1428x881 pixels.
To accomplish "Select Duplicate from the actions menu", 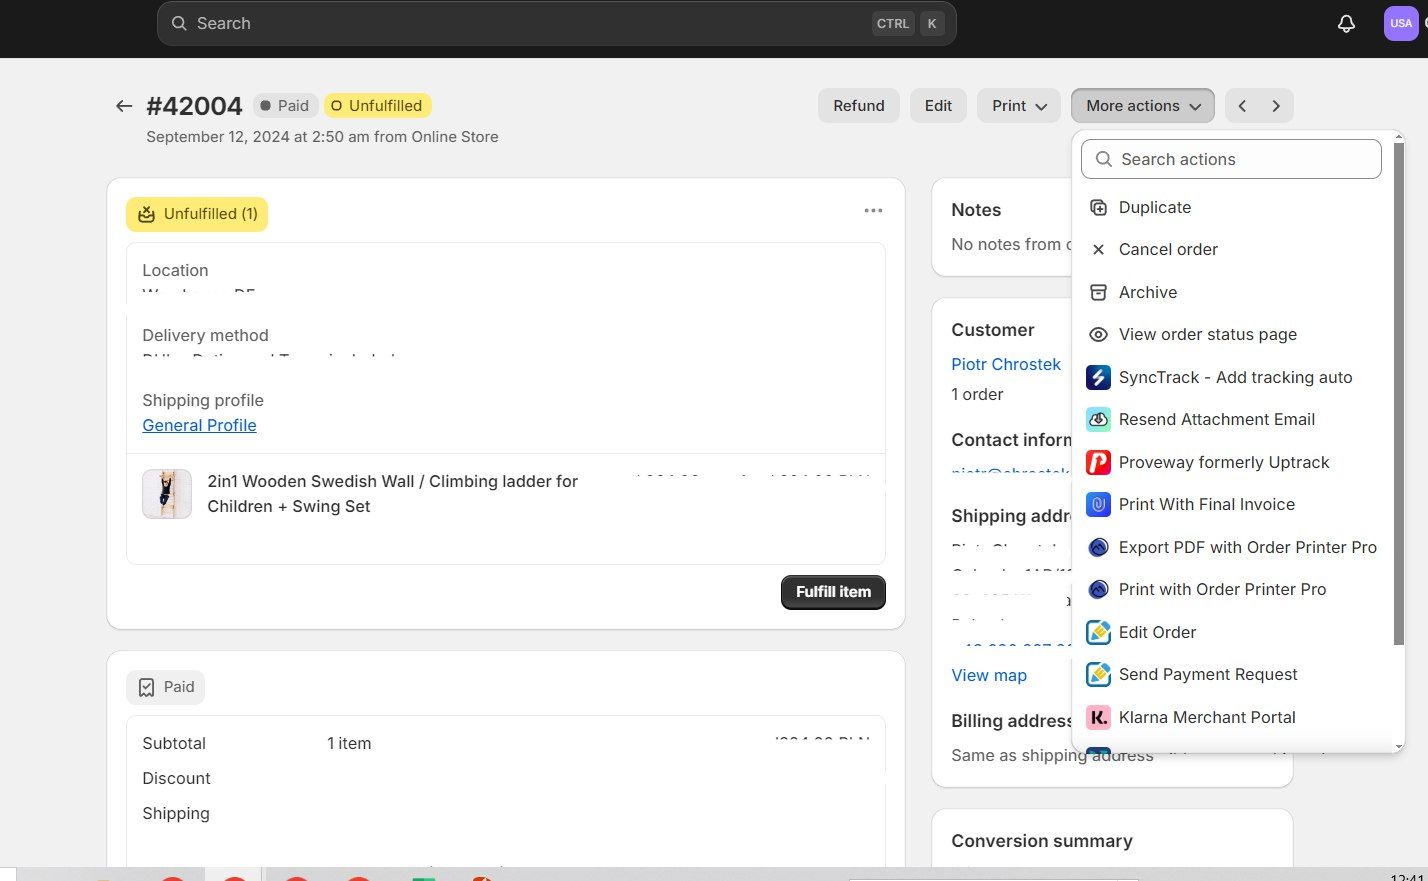I will point(1231,207).
